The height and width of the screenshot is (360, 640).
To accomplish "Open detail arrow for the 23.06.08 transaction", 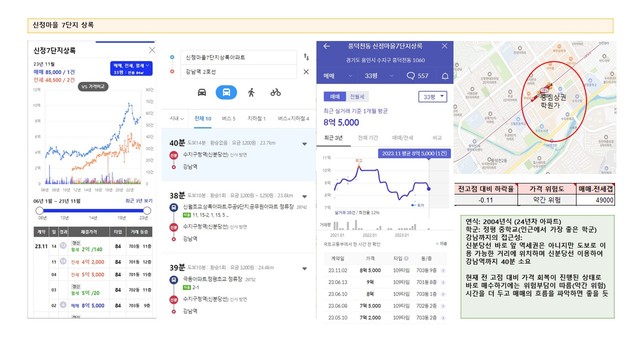I will (443, 306).
